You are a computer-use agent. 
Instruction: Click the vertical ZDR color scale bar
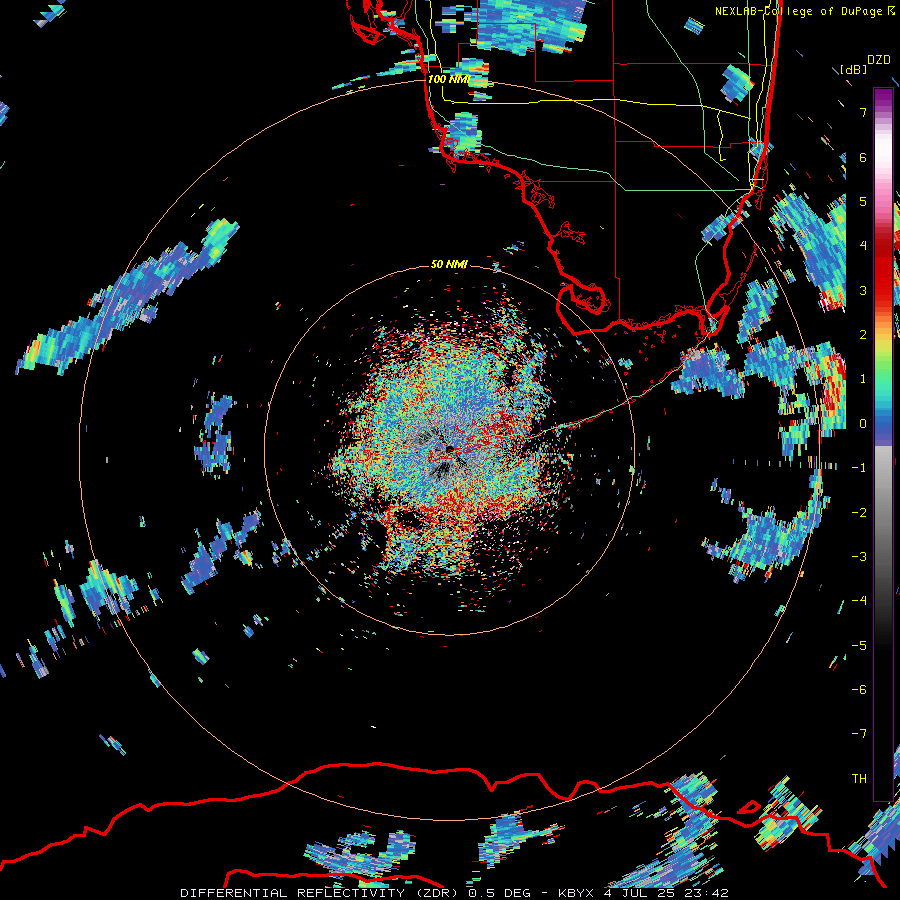(883, 444)
